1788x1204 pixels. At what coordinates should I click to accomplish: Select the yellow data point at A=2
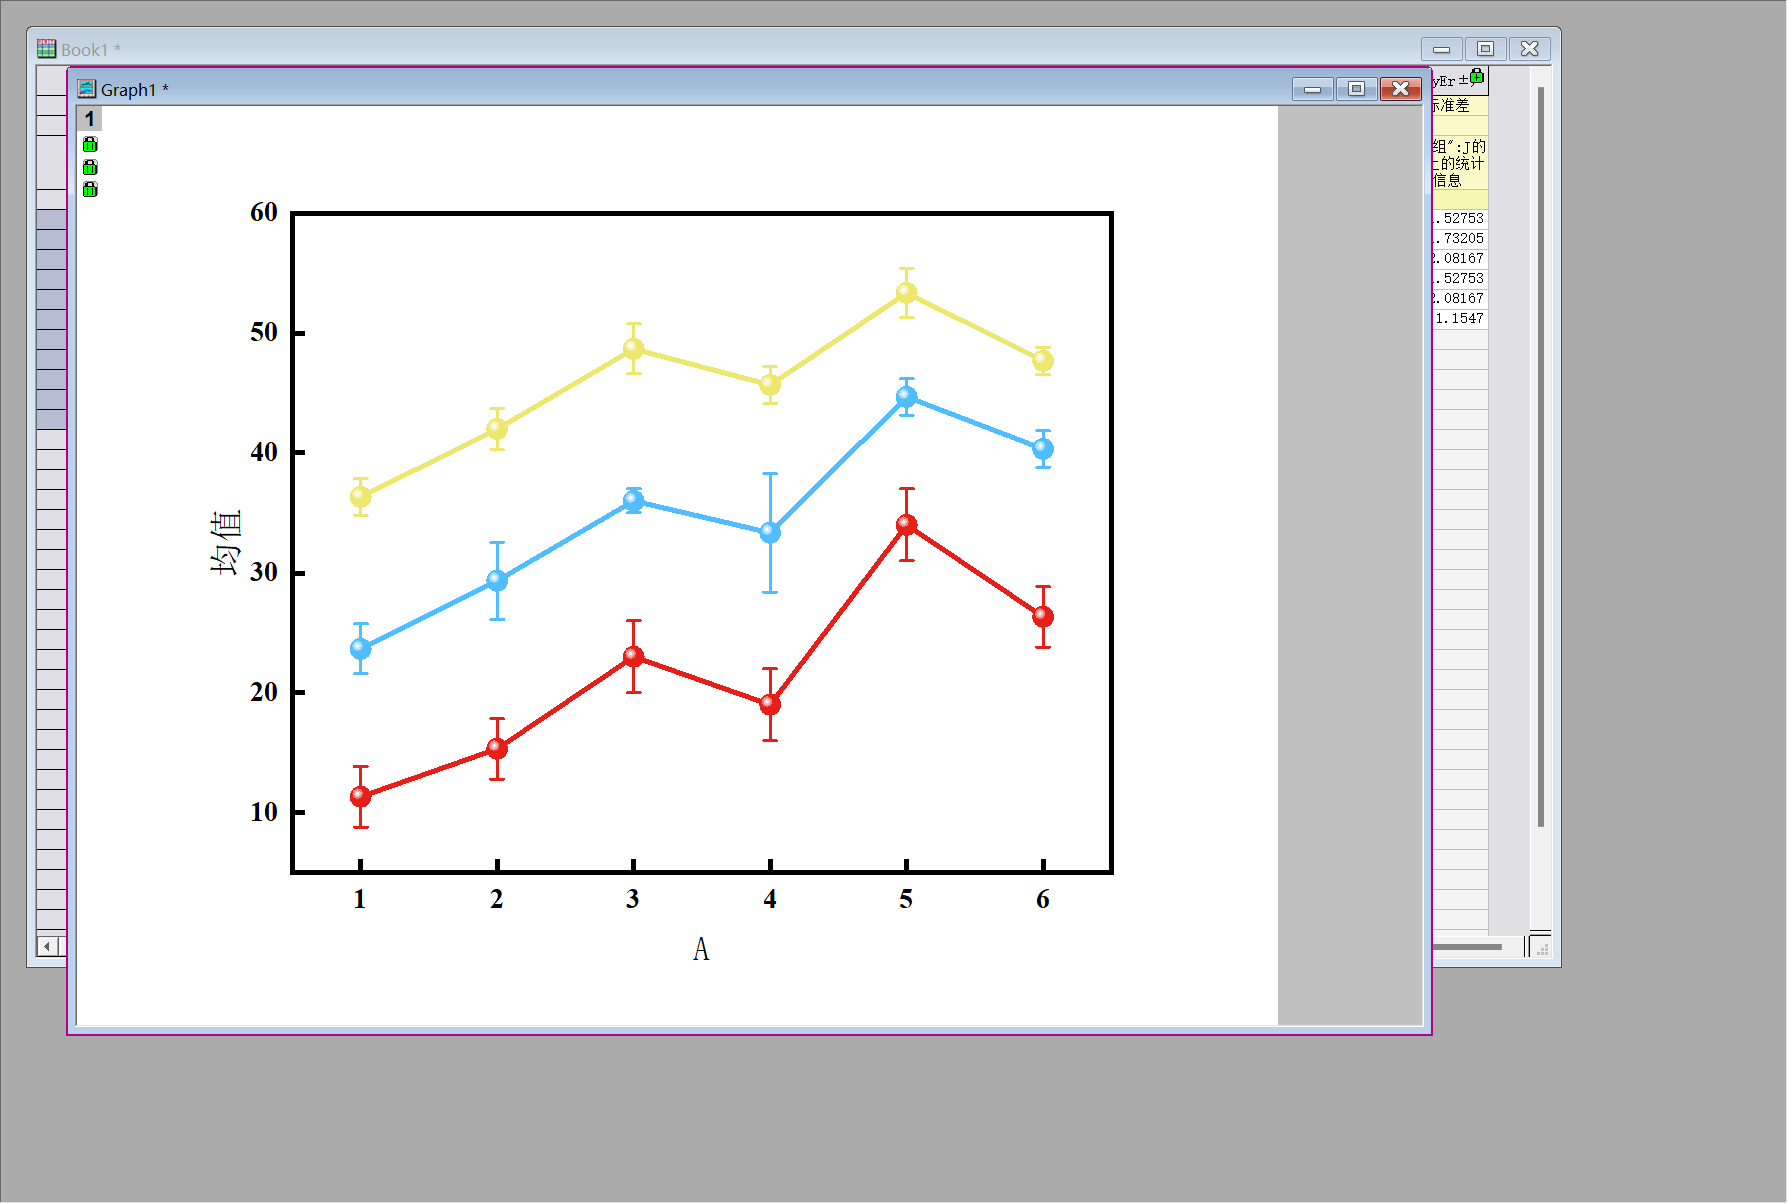coord(497,429)
